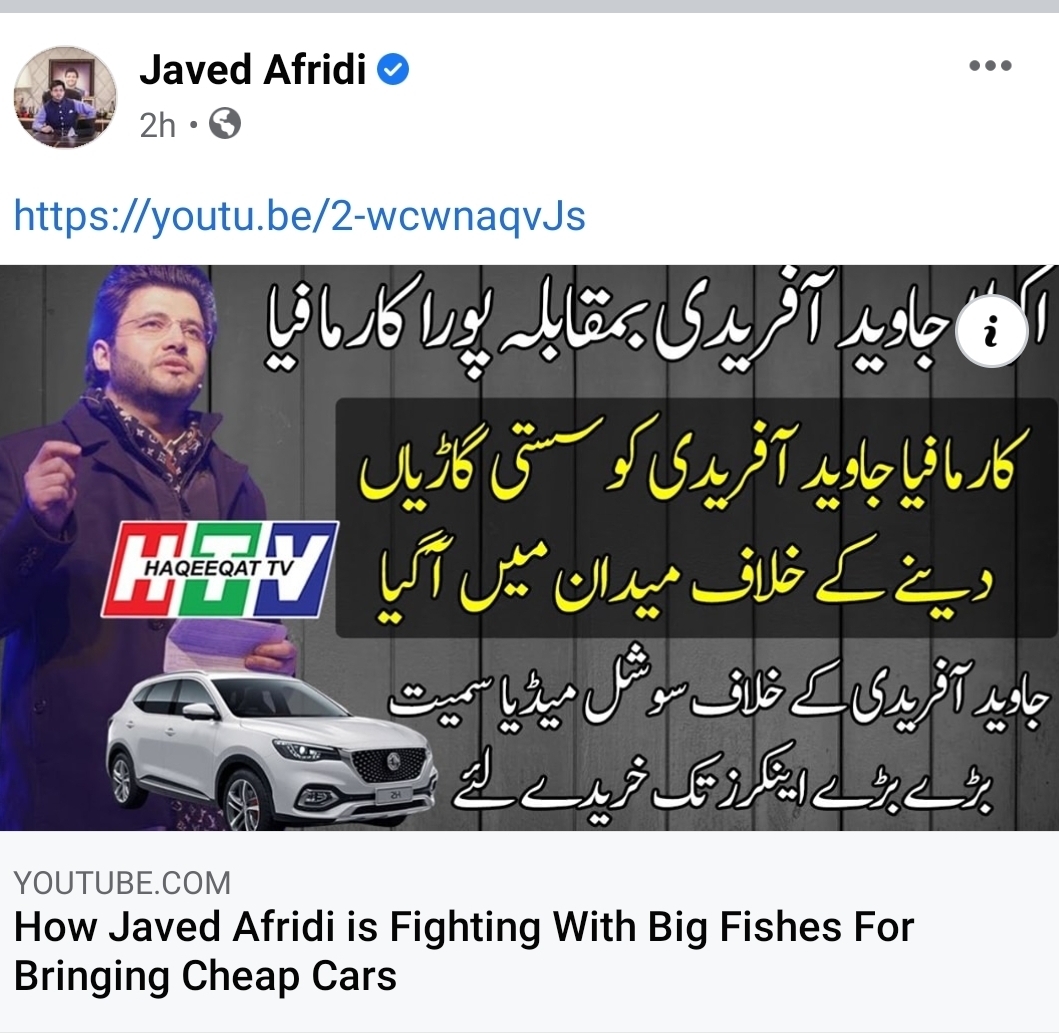Click the Javed Afridi profile name
The height and width of the screenshot is (1033, 1059).
click(x=253, y=70)
